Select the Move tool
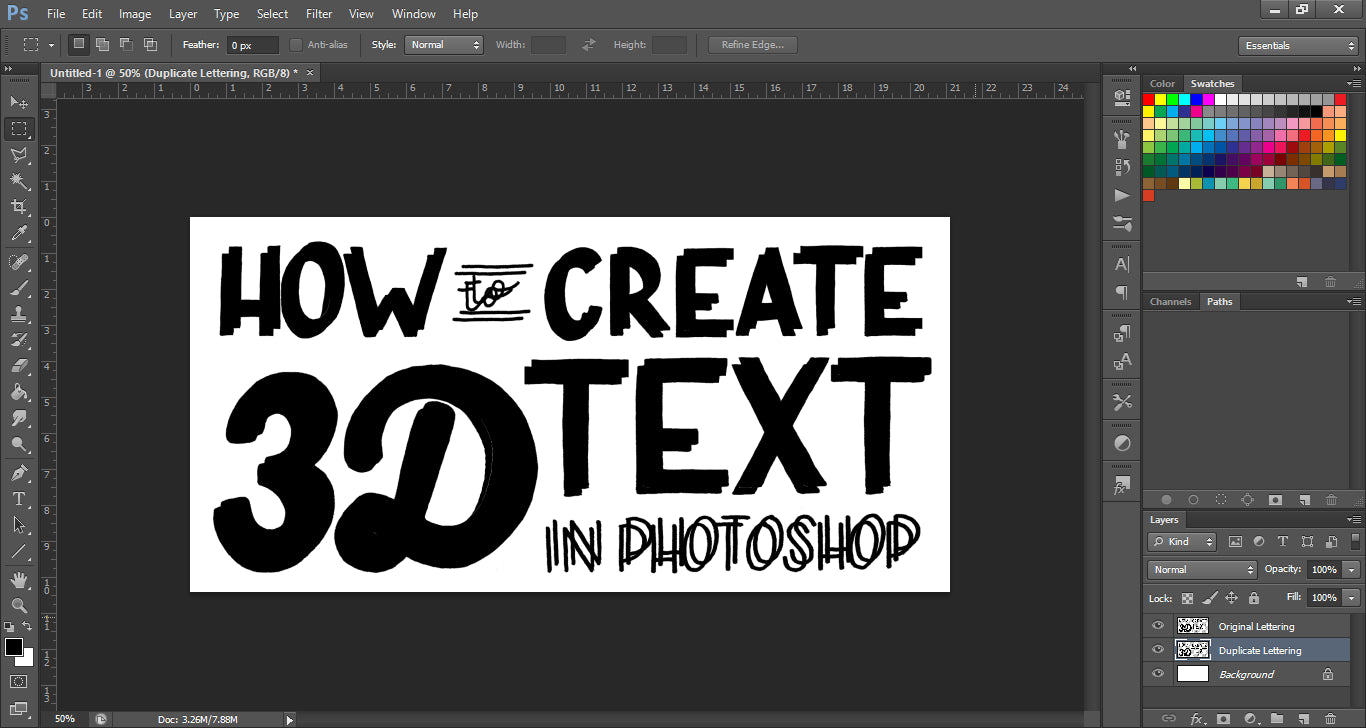The width and height of the screenshot is (1366, 728). pos(19,102)
